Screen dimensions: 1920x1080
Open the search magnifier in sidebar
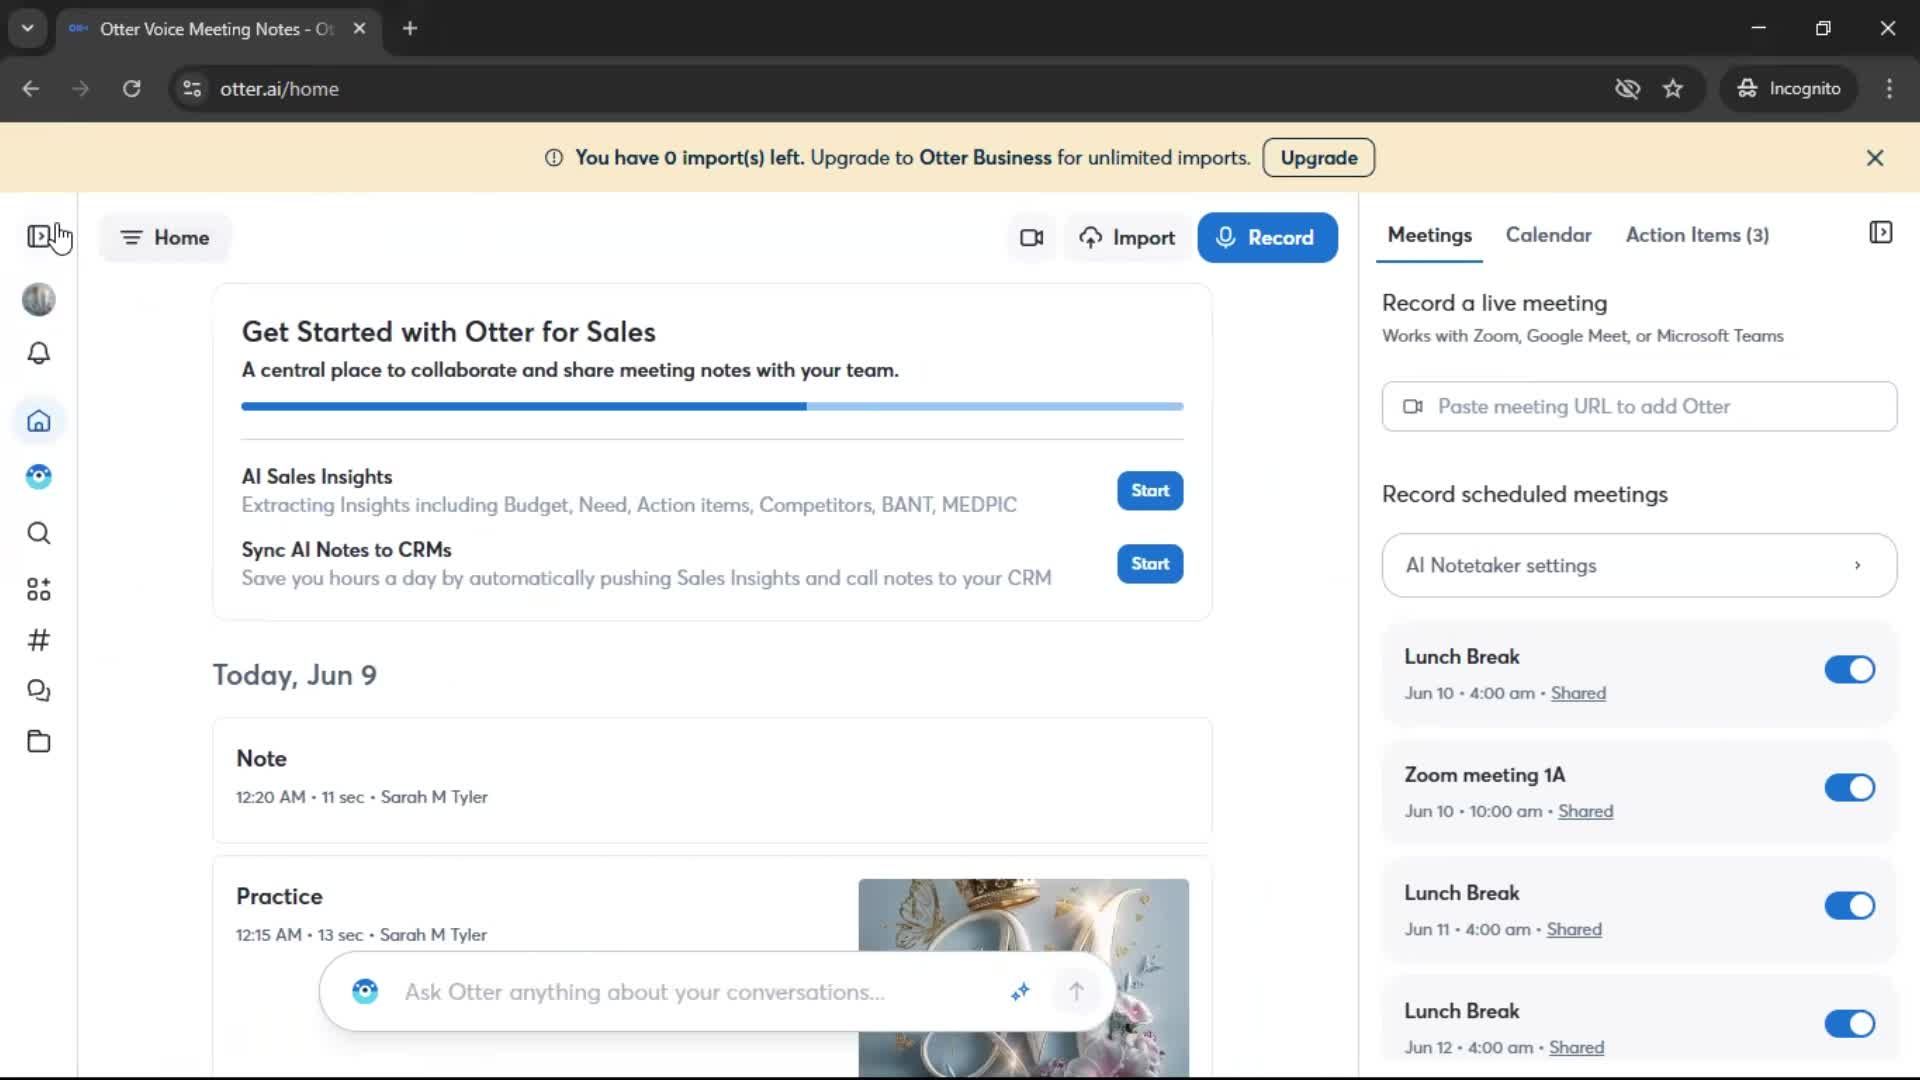pyautogui.click(x=38, y=533)
